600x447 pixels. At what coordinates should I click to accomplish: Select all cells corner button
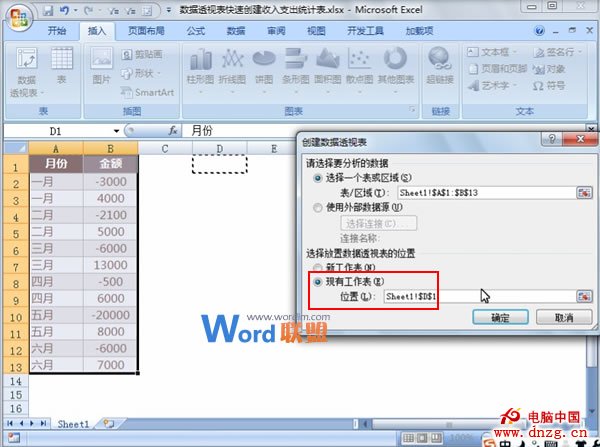click(x=16, y=148)
